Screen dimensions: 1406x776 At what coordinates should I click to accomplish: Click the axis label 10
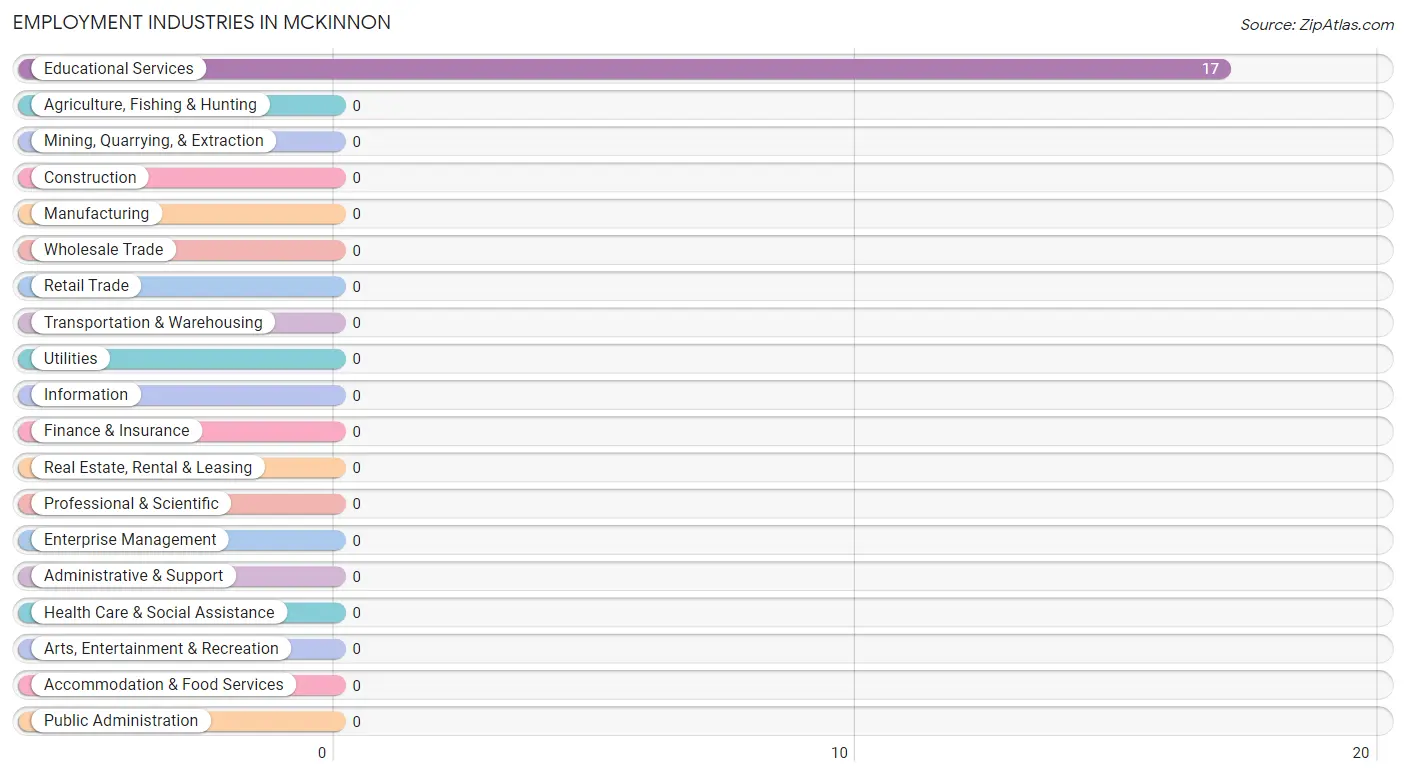(x=840, y=753)
